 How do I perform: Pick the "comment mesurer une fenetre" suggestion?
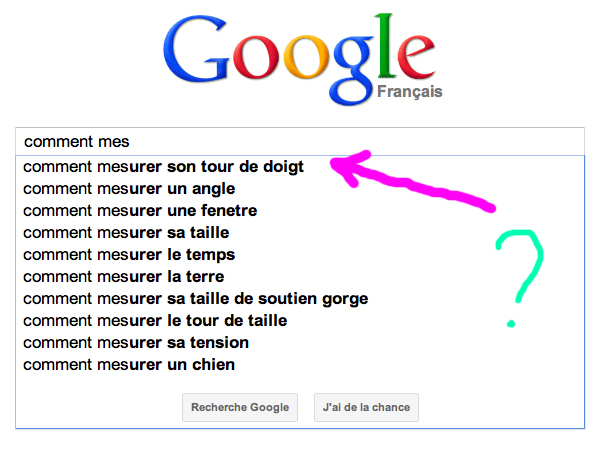(x=140, y=210)
